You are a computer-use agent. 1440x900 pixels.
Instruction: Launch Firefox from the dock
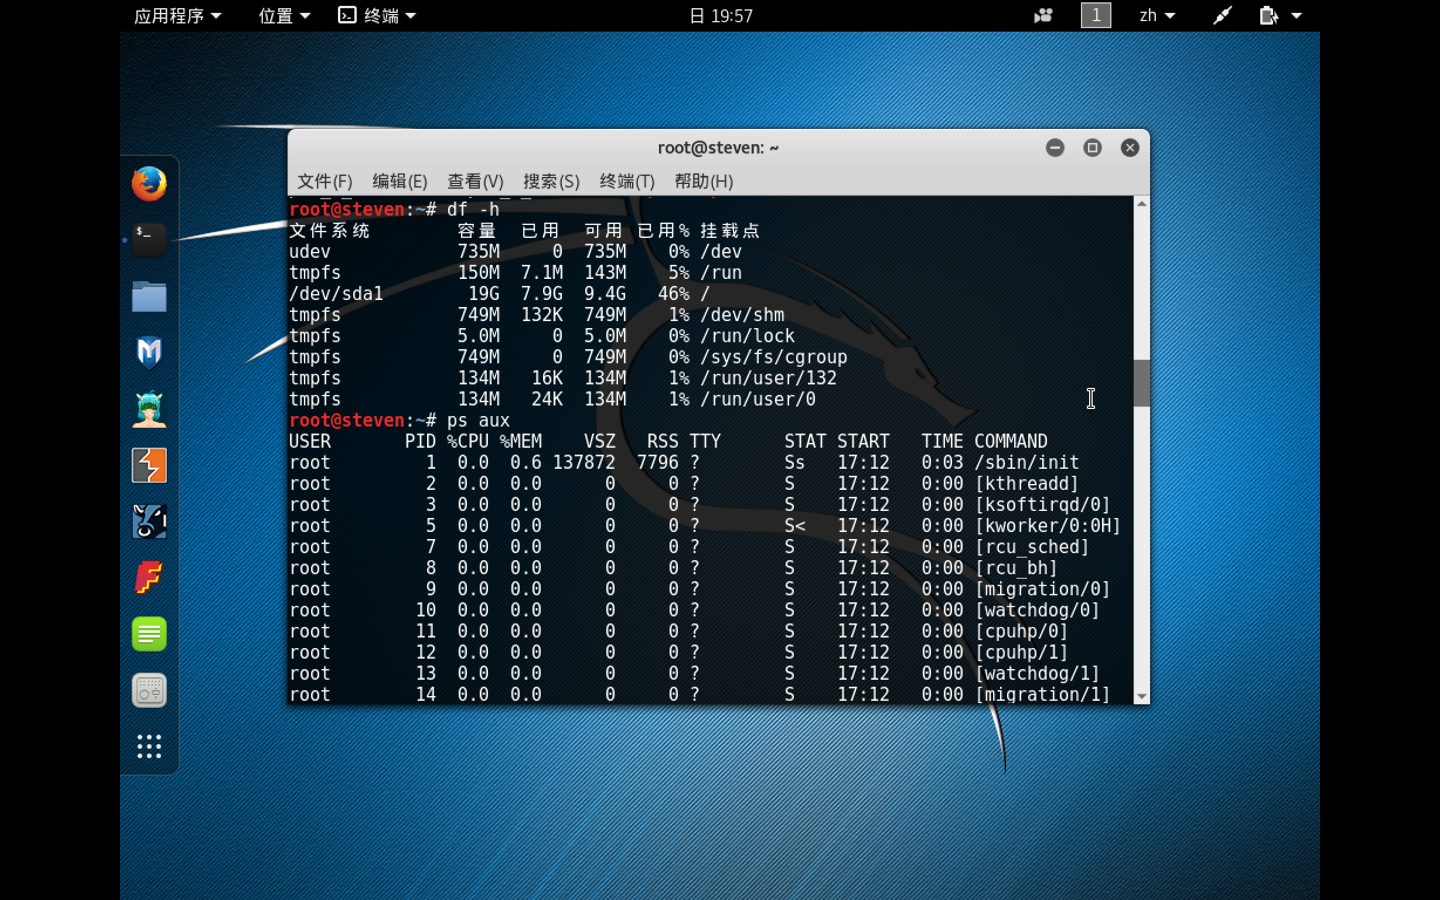pyautogui.click(x=149, y=184)
